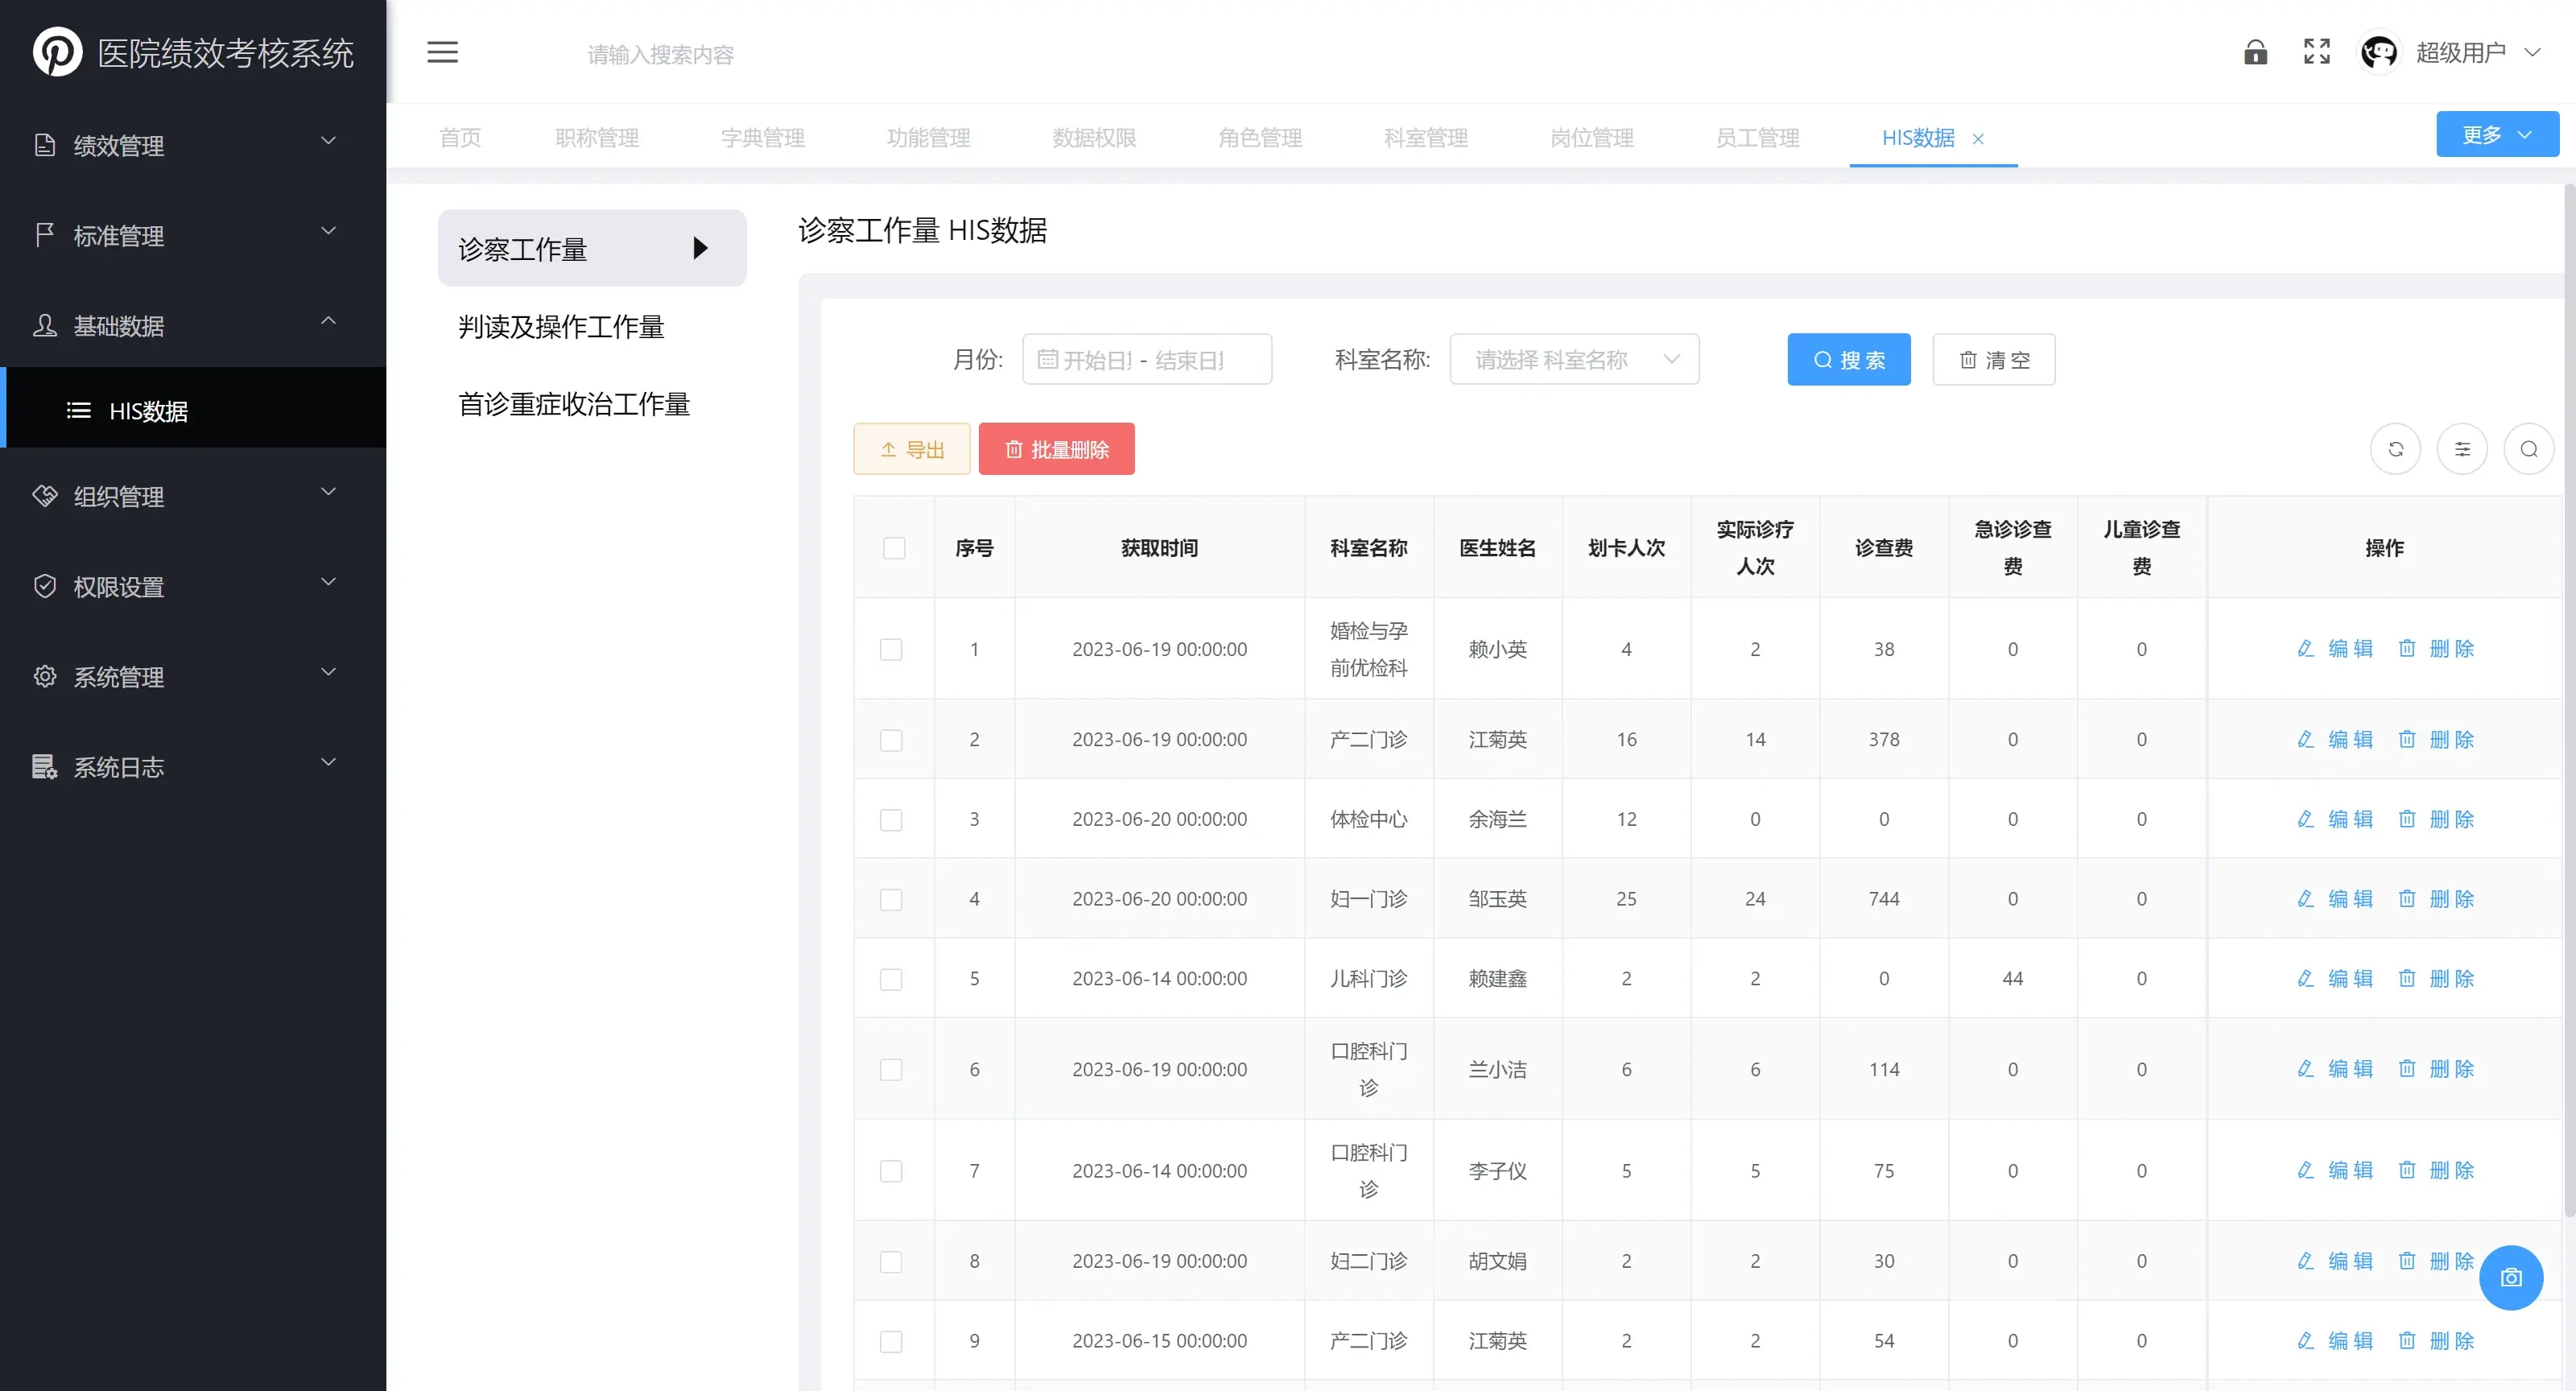Click the lock screen icon
2576x1391 pixels.
tap(2255, 52)
